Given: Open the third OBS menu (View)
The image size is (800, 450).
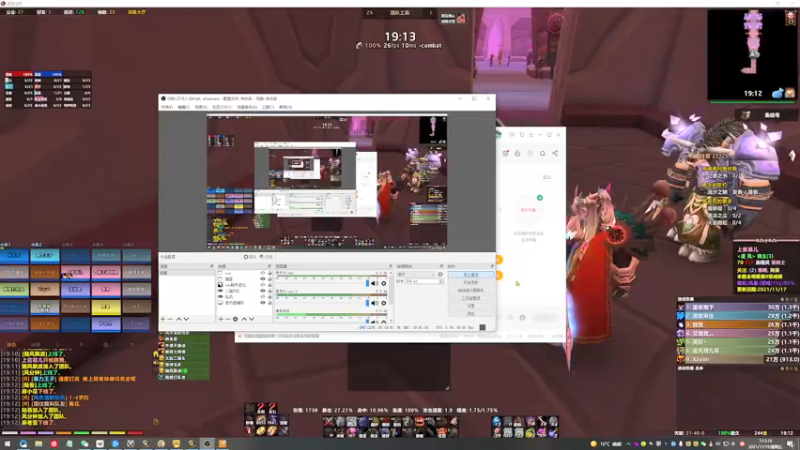Looking at the screenshot, I should 201,107.
